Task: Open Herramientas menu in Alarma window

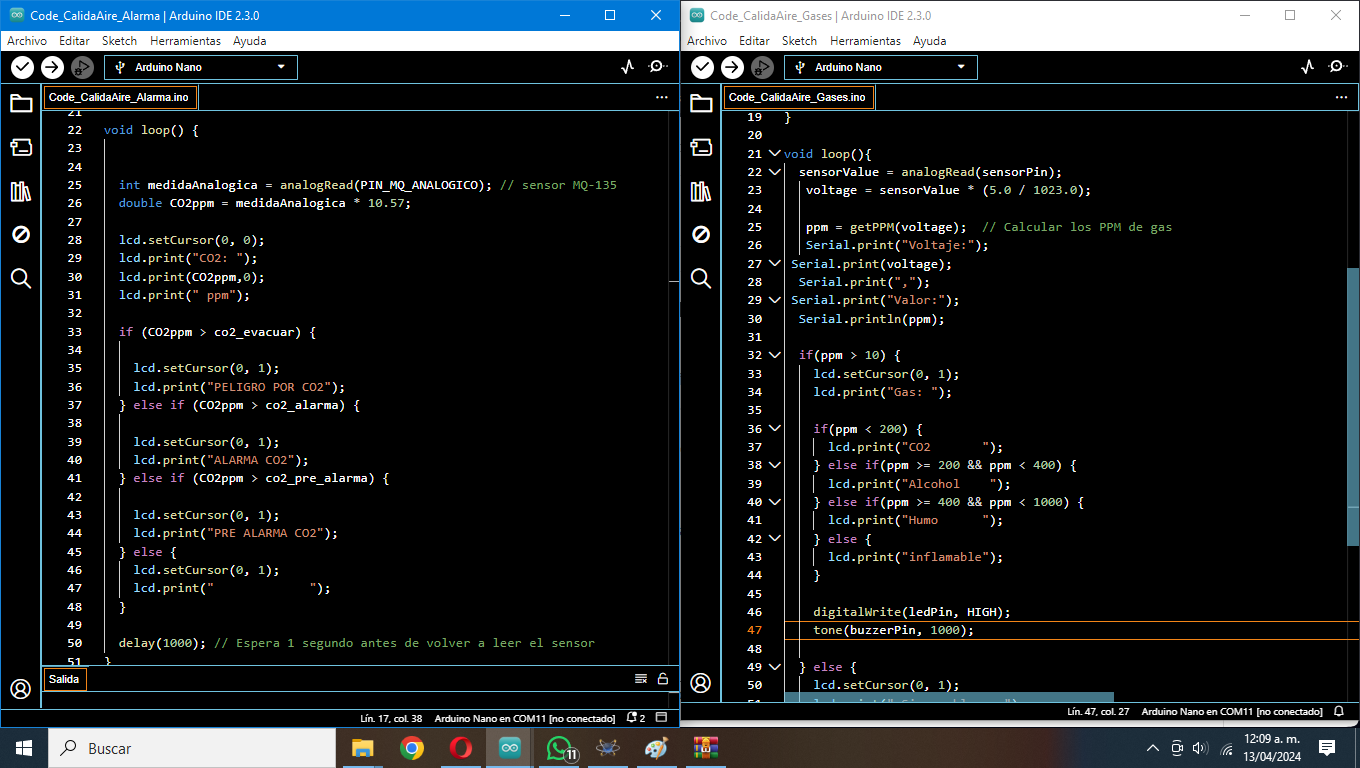Action: pos(185,41)
